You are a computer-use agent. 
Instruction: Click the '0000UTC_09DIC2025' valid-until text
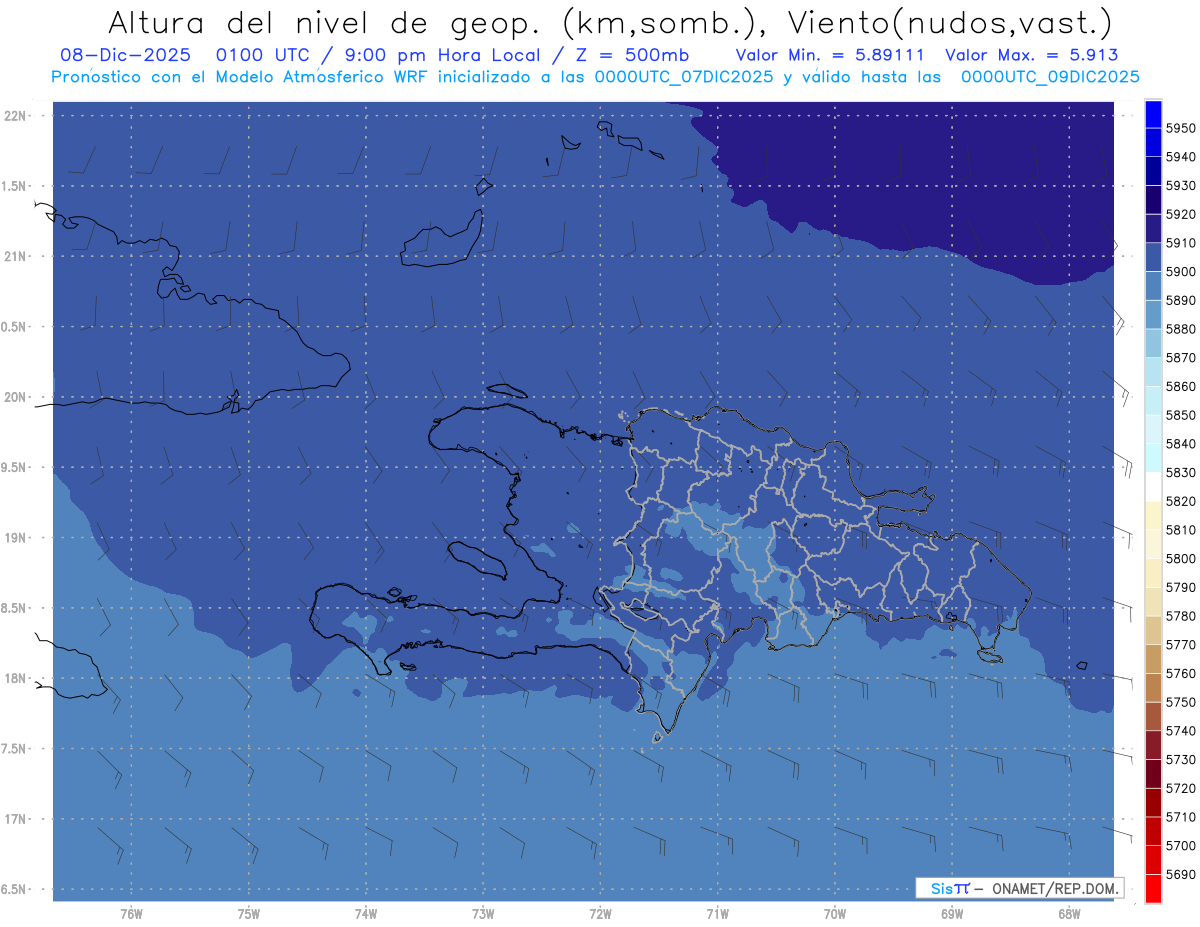point(1049,77)
